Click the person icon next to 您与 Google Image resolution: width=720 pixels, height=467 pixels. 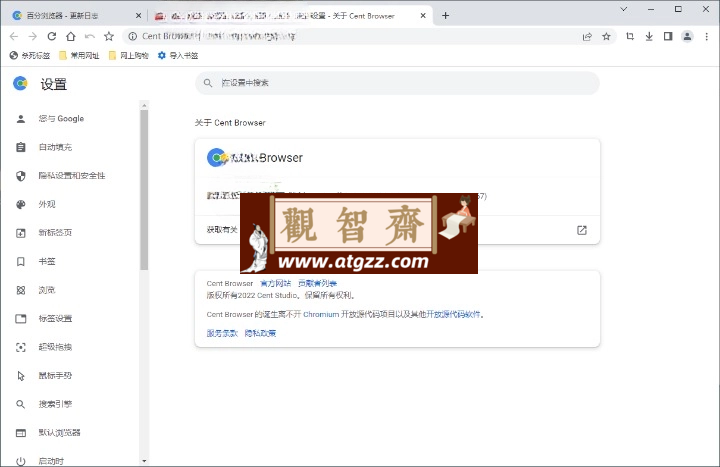pyautogui.click(x=21, y=119)
